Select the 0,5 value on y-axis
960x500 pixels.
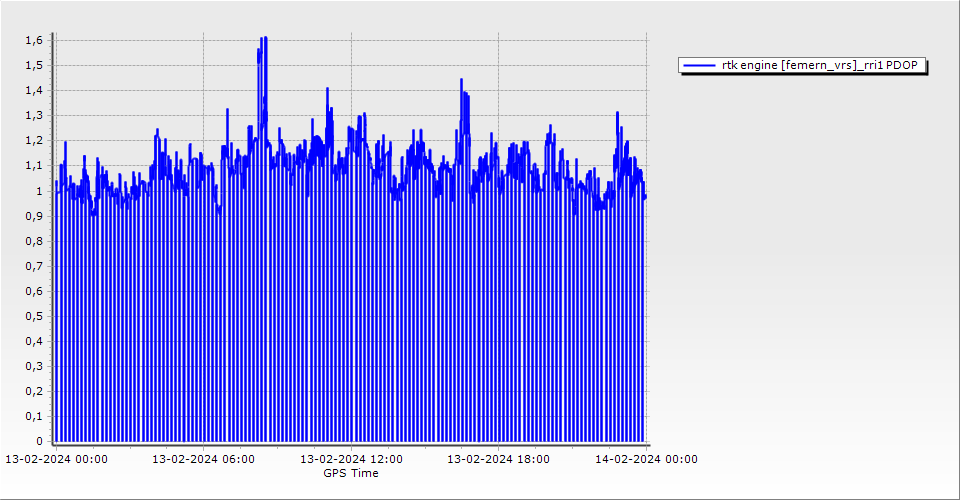tap(33, 316)
